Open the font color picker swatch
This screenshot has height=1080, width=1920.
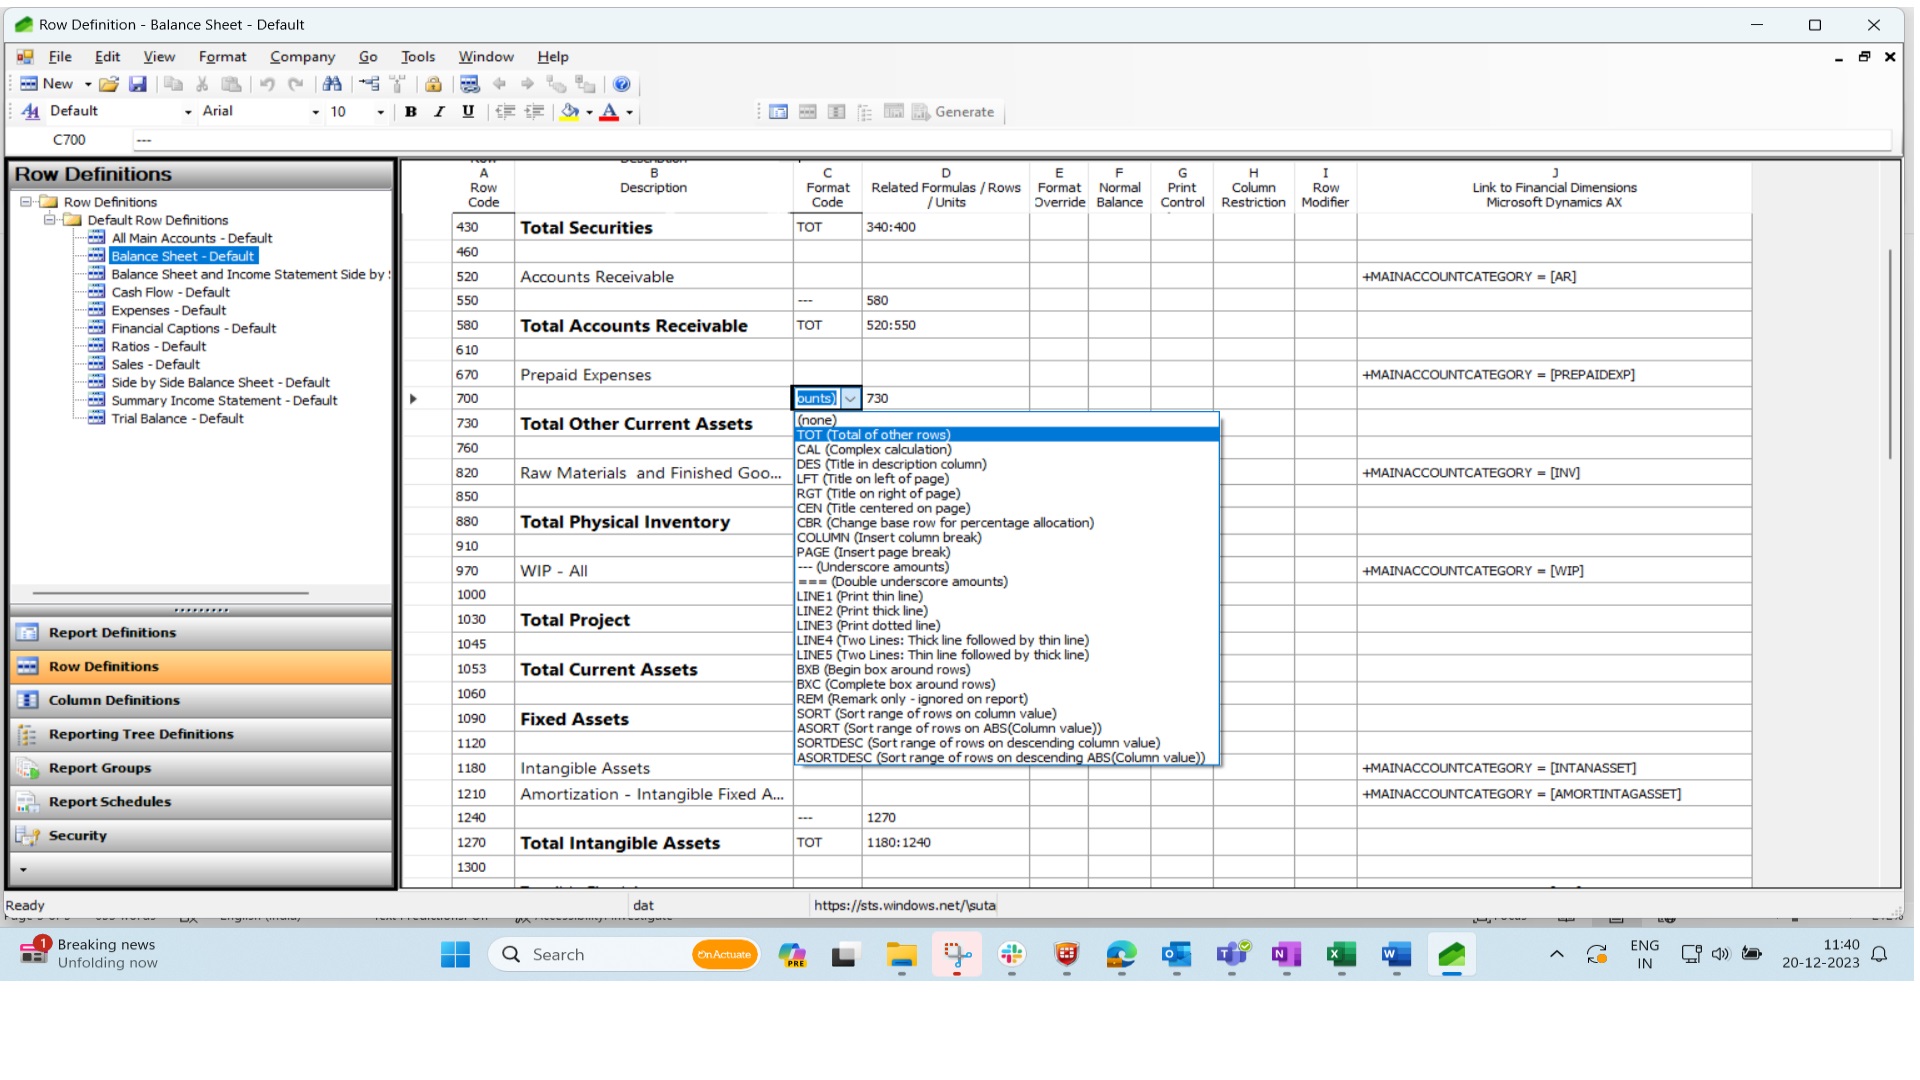click(x=608, y=112)
